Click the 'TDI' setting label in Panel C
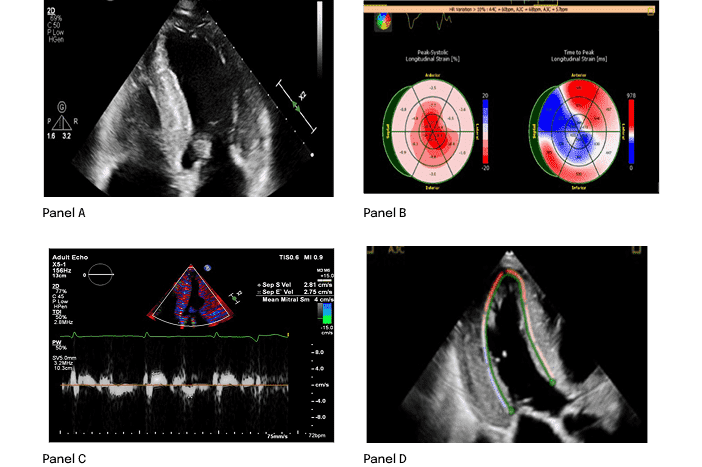 56,312
